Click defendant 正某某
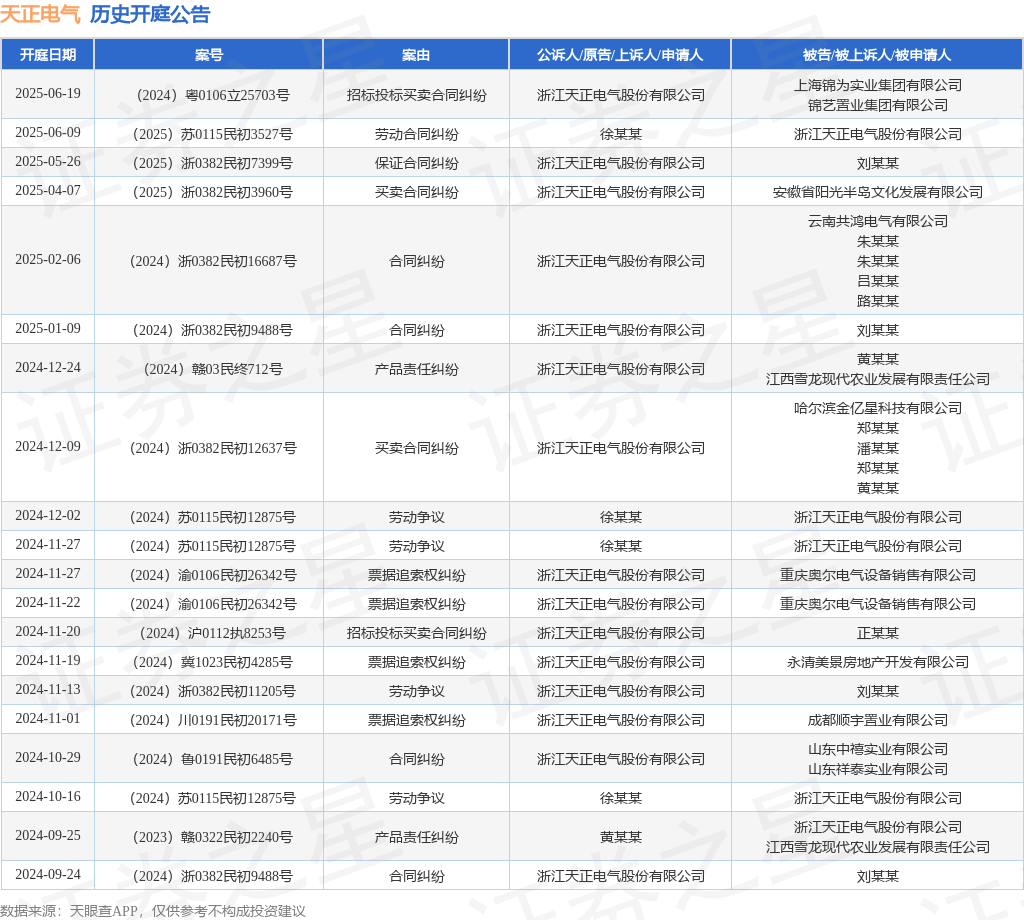Image resolution: width=1024 pixels, height=920 pixels. [x=878, y=633]
